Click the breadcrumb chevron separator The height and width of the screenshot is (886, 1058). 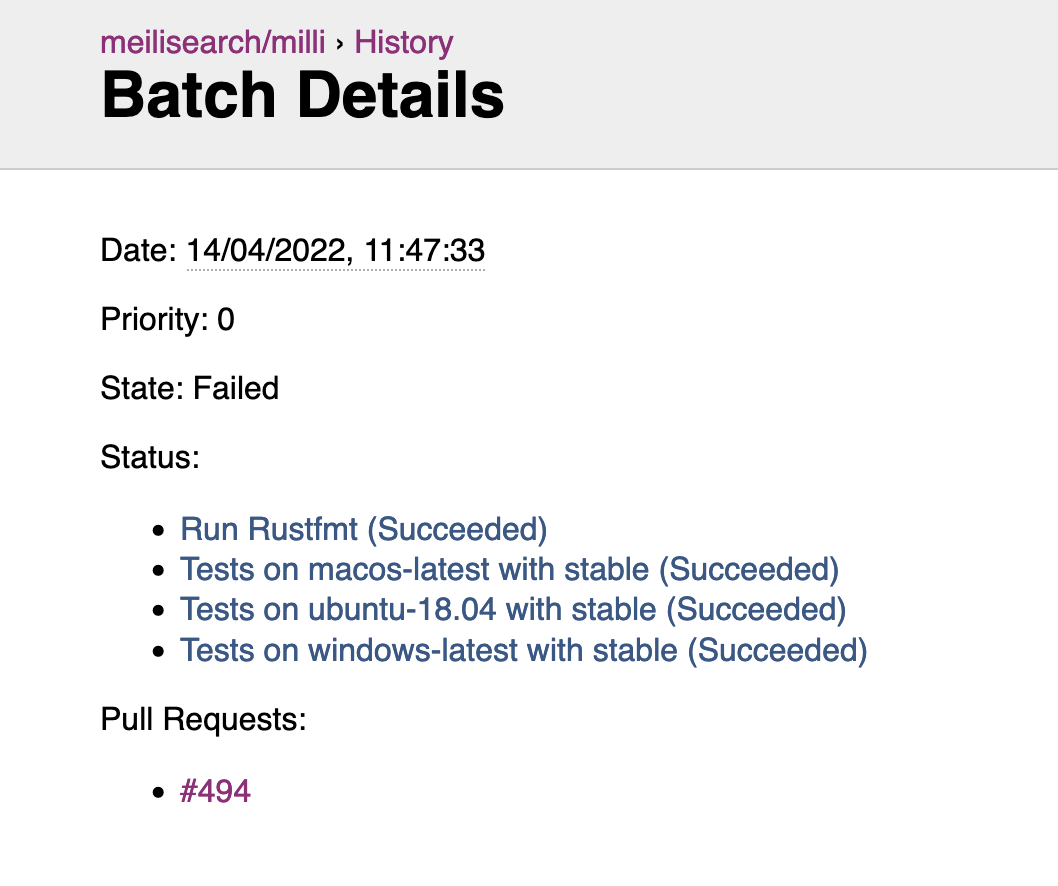(x=340, y=45)
